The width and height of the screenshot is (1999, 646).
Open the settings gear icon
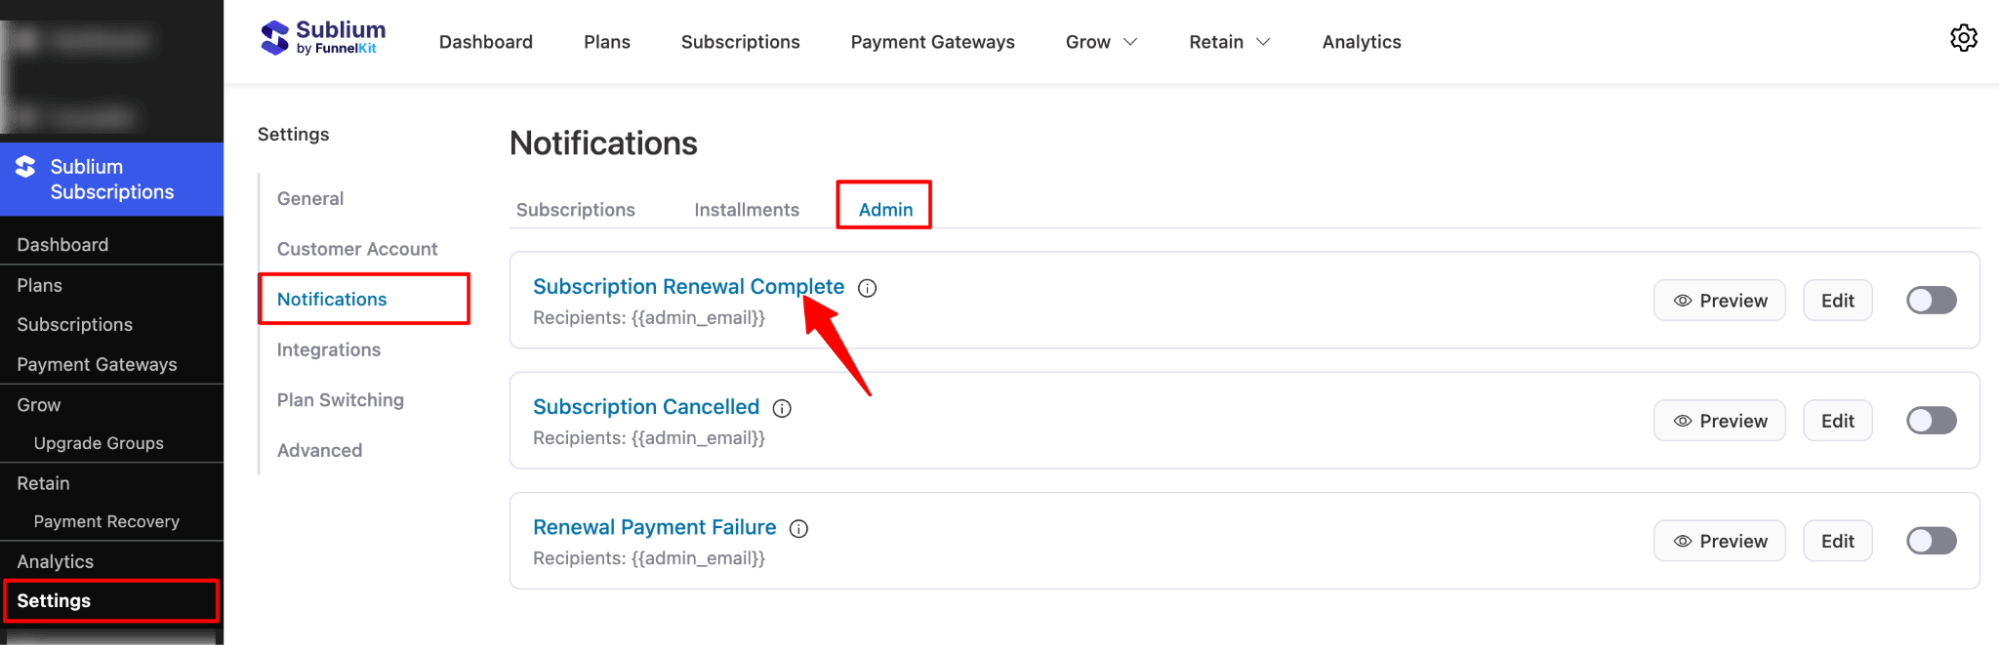(1963, 38)
